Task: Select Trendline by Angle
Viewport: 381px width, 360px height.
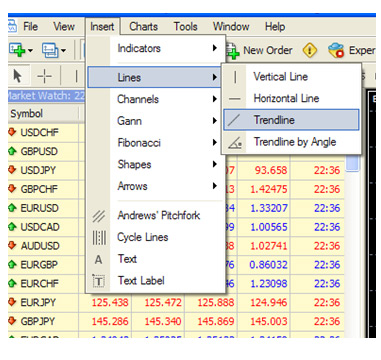Action: pos(291,142)
